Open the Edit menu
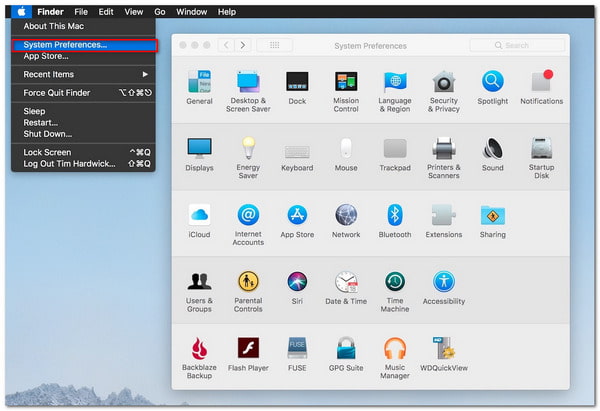This screenshot has width=600, height=411. tap(106, 12)
